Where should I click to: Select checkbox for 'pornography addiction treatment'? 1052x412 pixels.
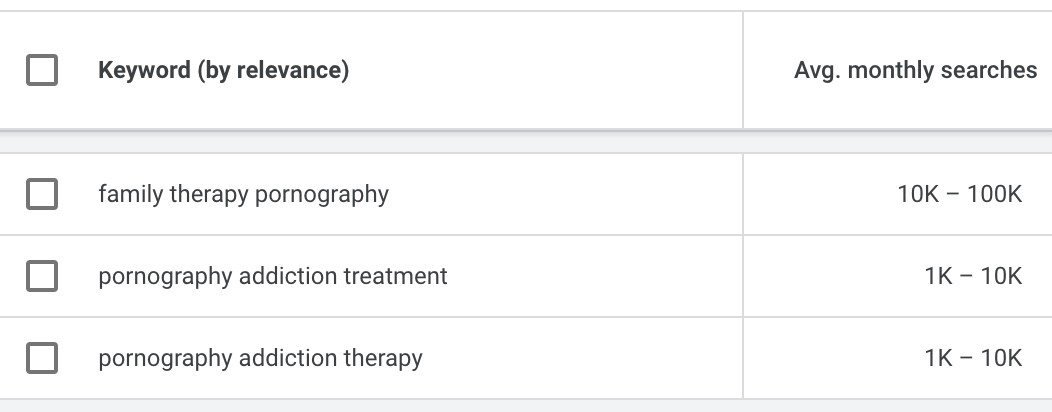(42, 276)
